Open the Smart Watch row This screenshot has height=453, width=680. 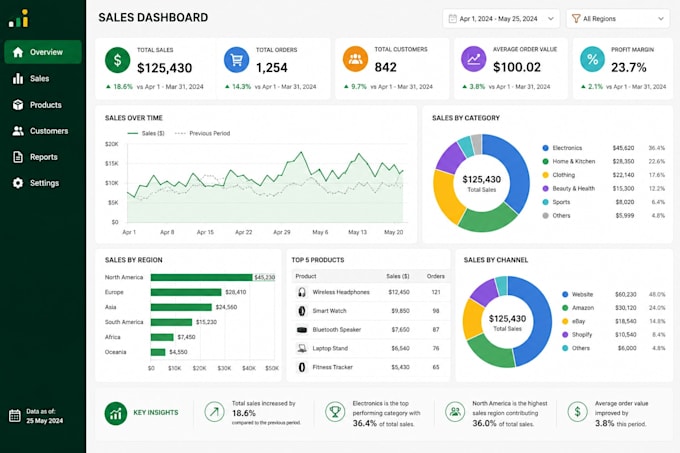[x=371, y=311]
